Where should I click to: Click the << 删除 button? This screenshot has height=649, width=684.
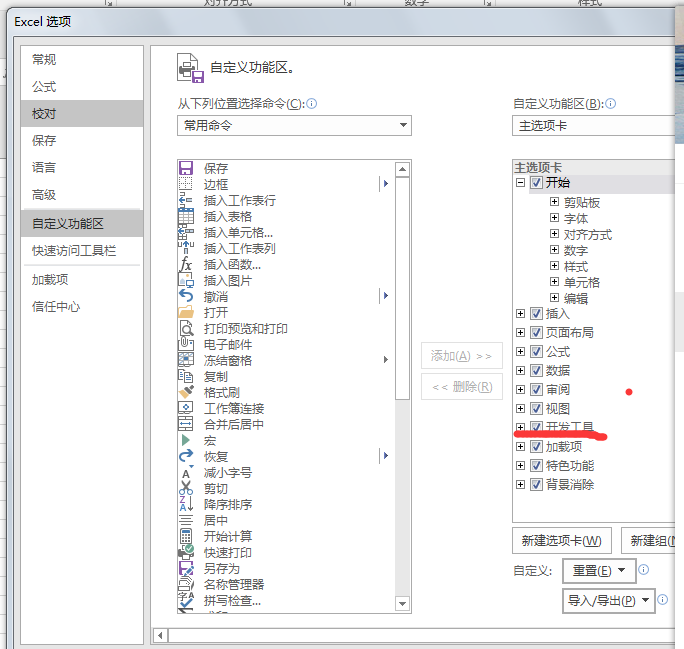[x=462, y=386]
